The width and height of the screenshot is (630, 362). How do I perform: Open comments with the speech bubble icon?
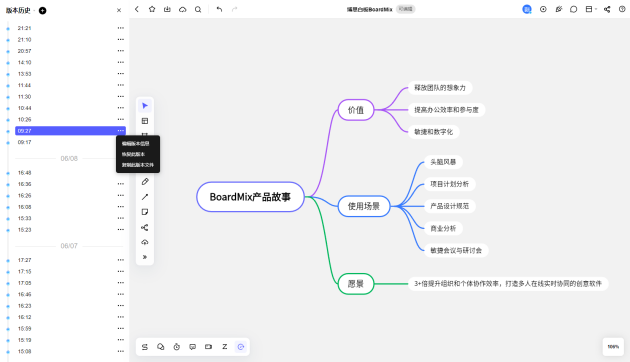pyautogui.click(x=574, y=9)
